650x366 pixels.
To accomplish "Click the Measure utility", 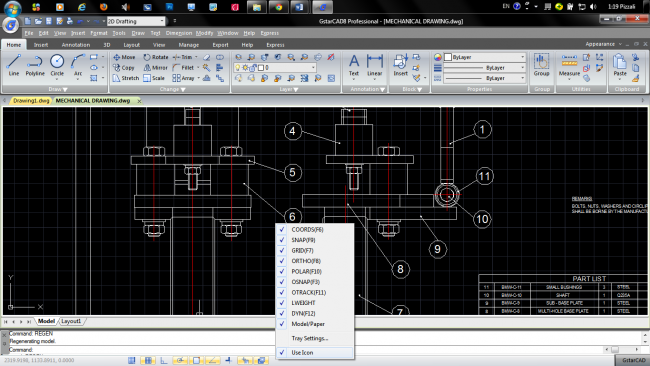I will coord(569,65).
